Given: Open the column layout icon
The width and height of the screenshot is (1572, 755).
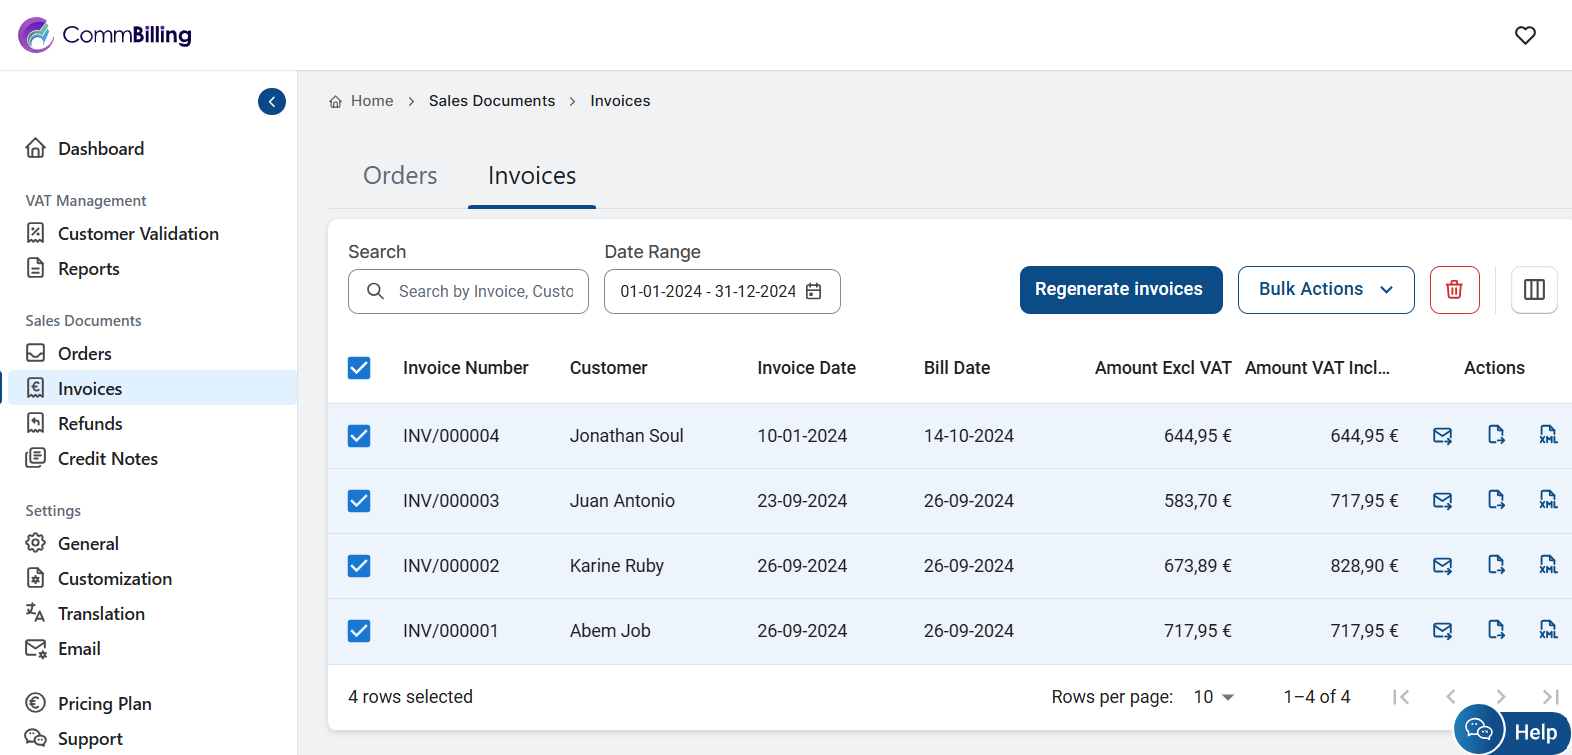Looking at the screenshot, I should click(x=1534, y=290).
